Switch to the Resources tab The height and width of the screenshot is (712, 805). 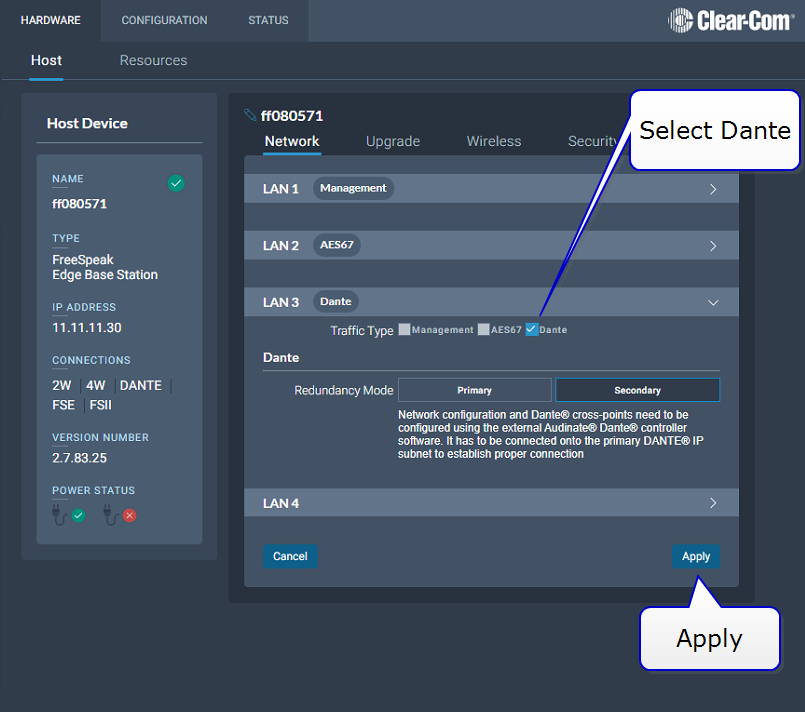pyautogui.click(x=153, y=61)
